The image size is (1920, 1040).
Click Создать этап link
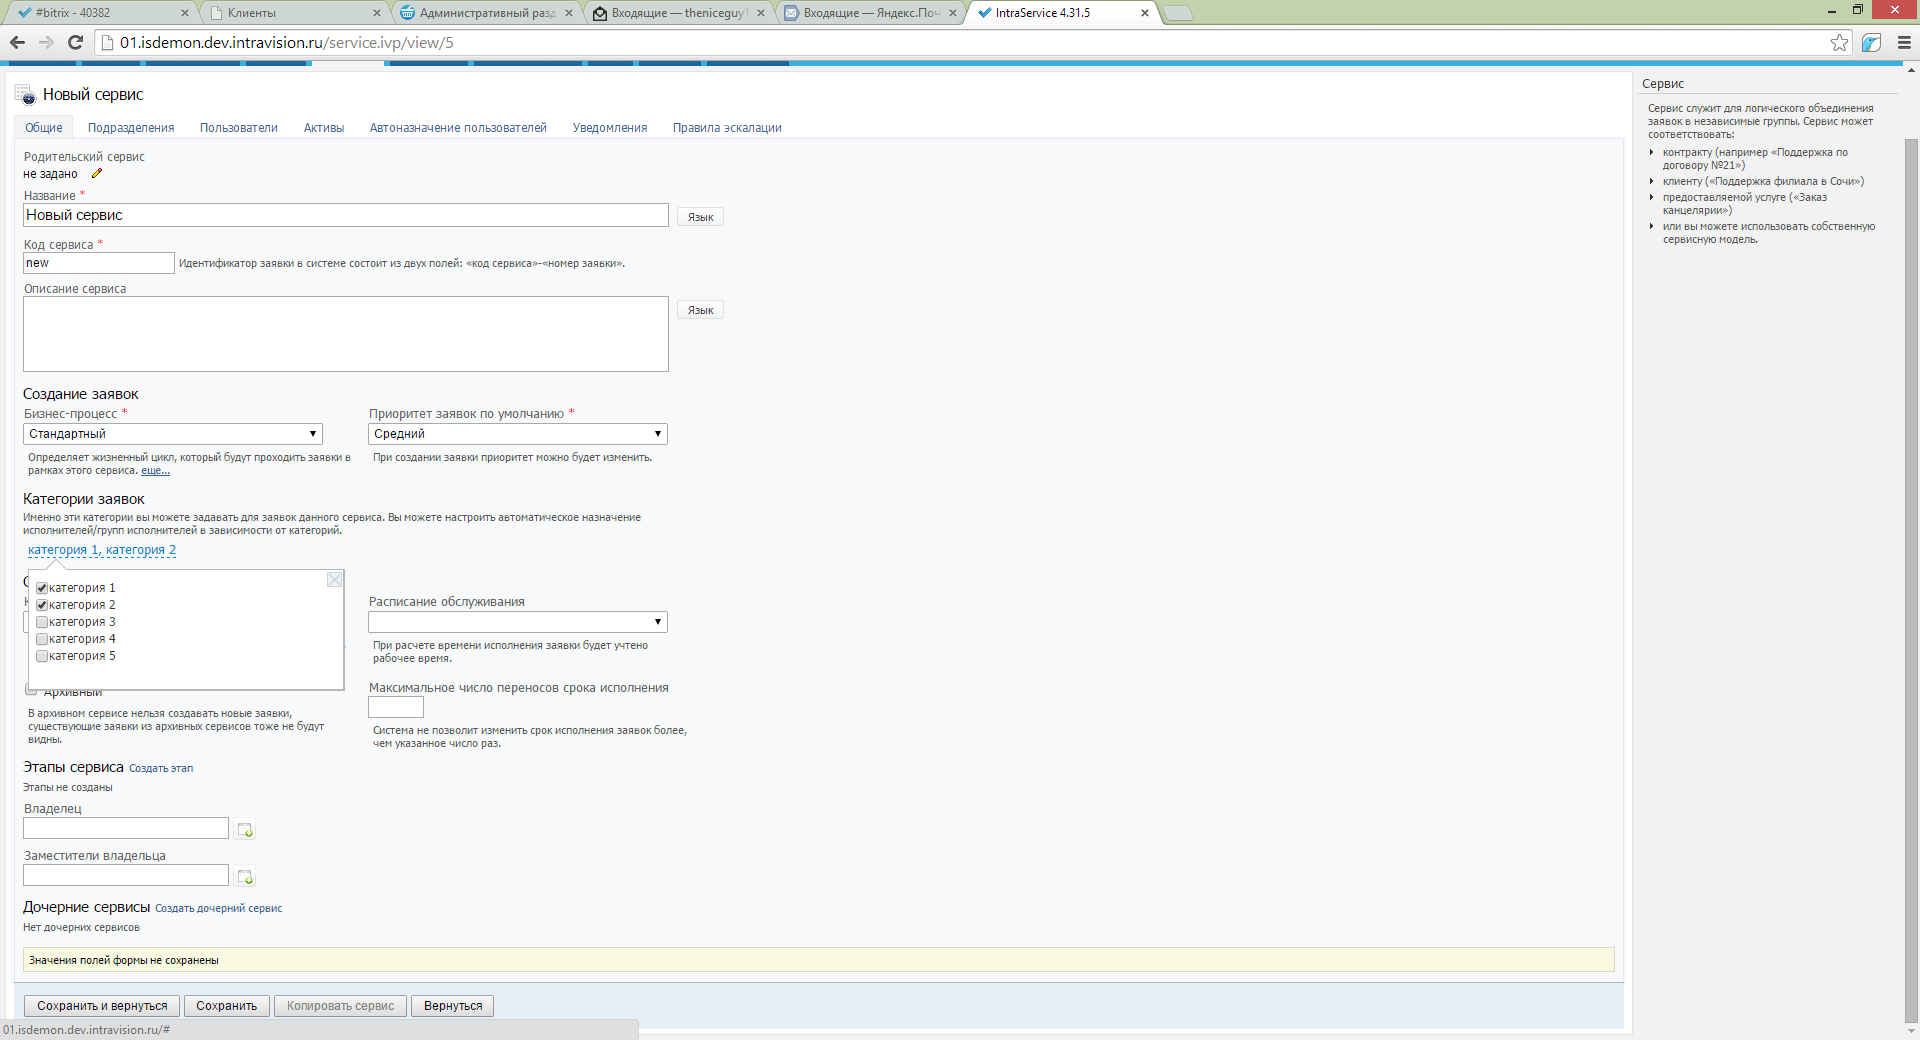click(161, 768)
